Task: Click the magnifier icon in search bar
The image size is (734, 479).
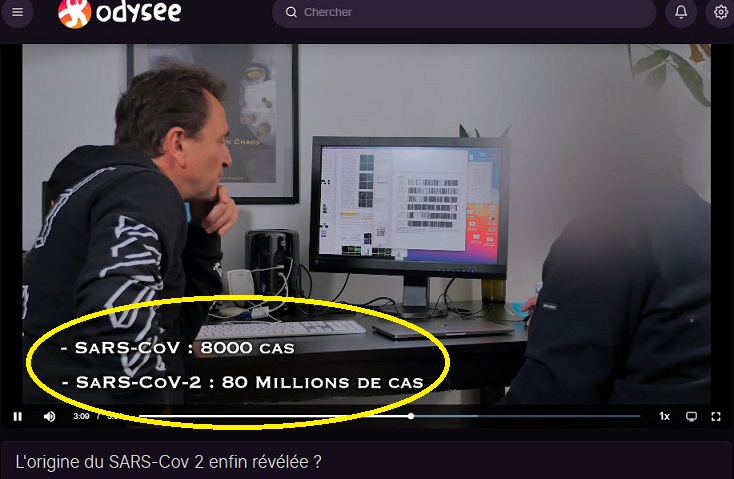Action: (x=291, y=12)
